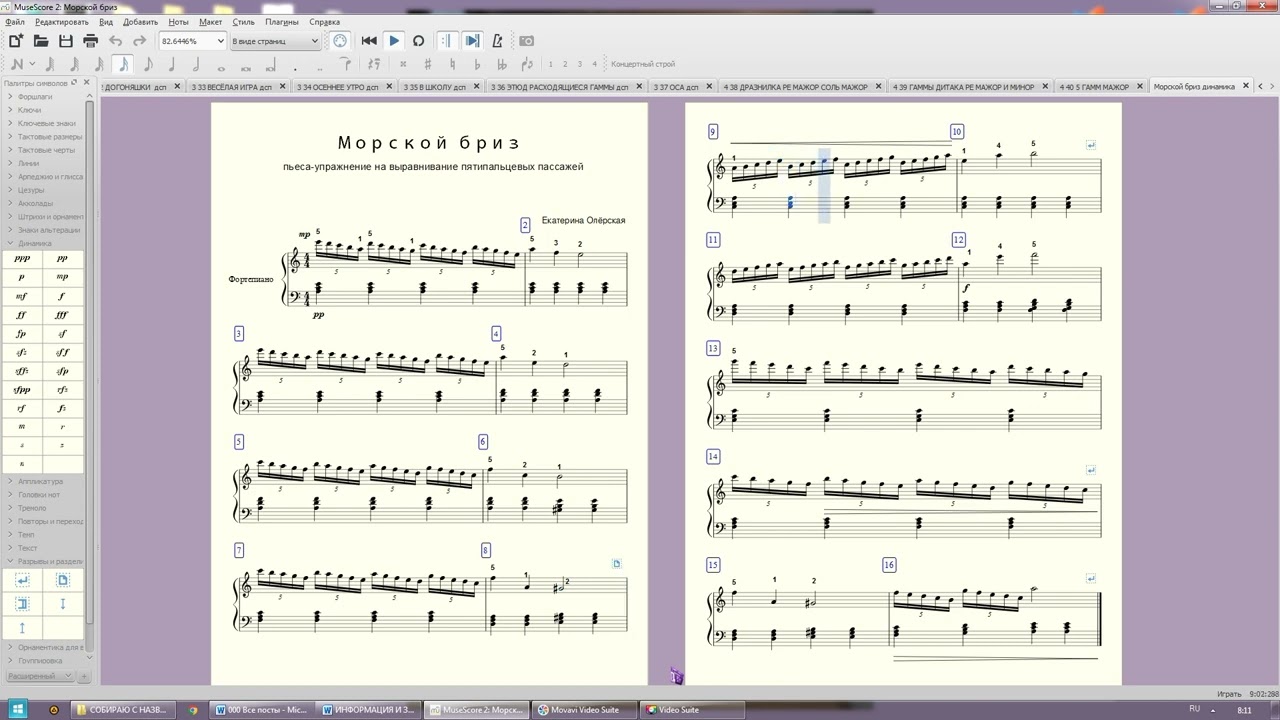Open the Стиль menu
The image size is (1280, 720).
(x=243, y=21)
